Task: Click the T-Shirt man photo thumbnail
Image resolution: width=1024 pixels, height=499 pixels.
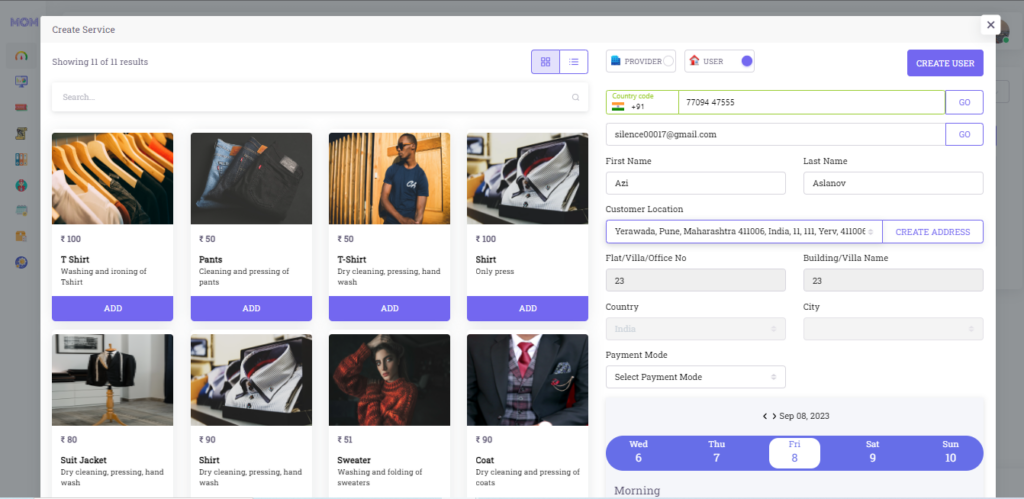Action: click(389, 179)
